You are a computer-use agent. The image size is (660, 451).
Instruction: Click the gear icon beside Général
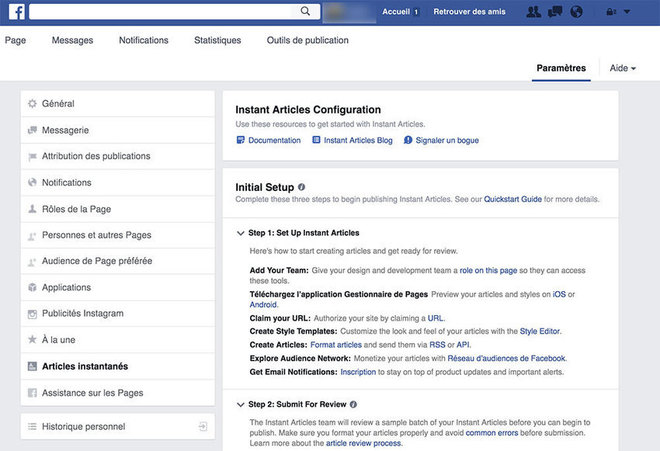[32, 104]
